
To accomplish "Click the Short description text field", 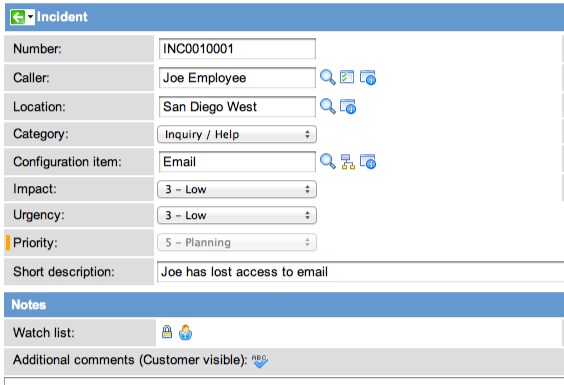I will pyautogui.click(x=360, y=272).
